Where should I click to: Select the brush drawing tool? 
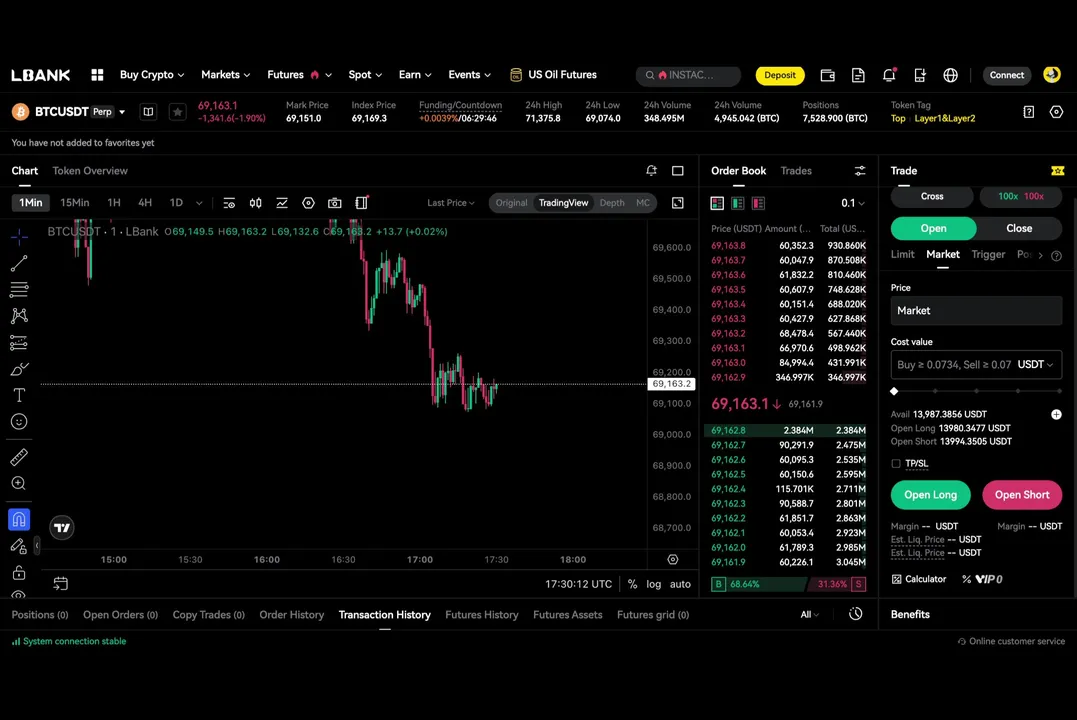19,369
